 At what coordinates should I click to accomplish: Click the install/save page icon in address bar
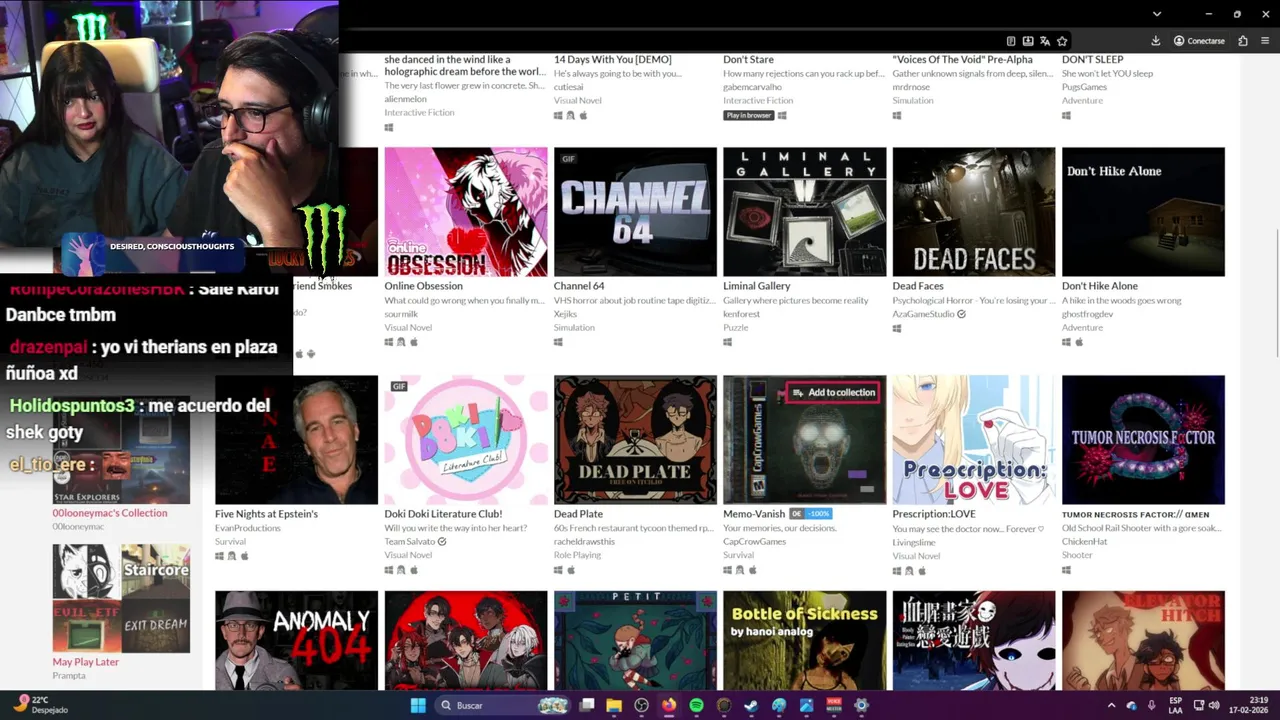pos(1028,41)
